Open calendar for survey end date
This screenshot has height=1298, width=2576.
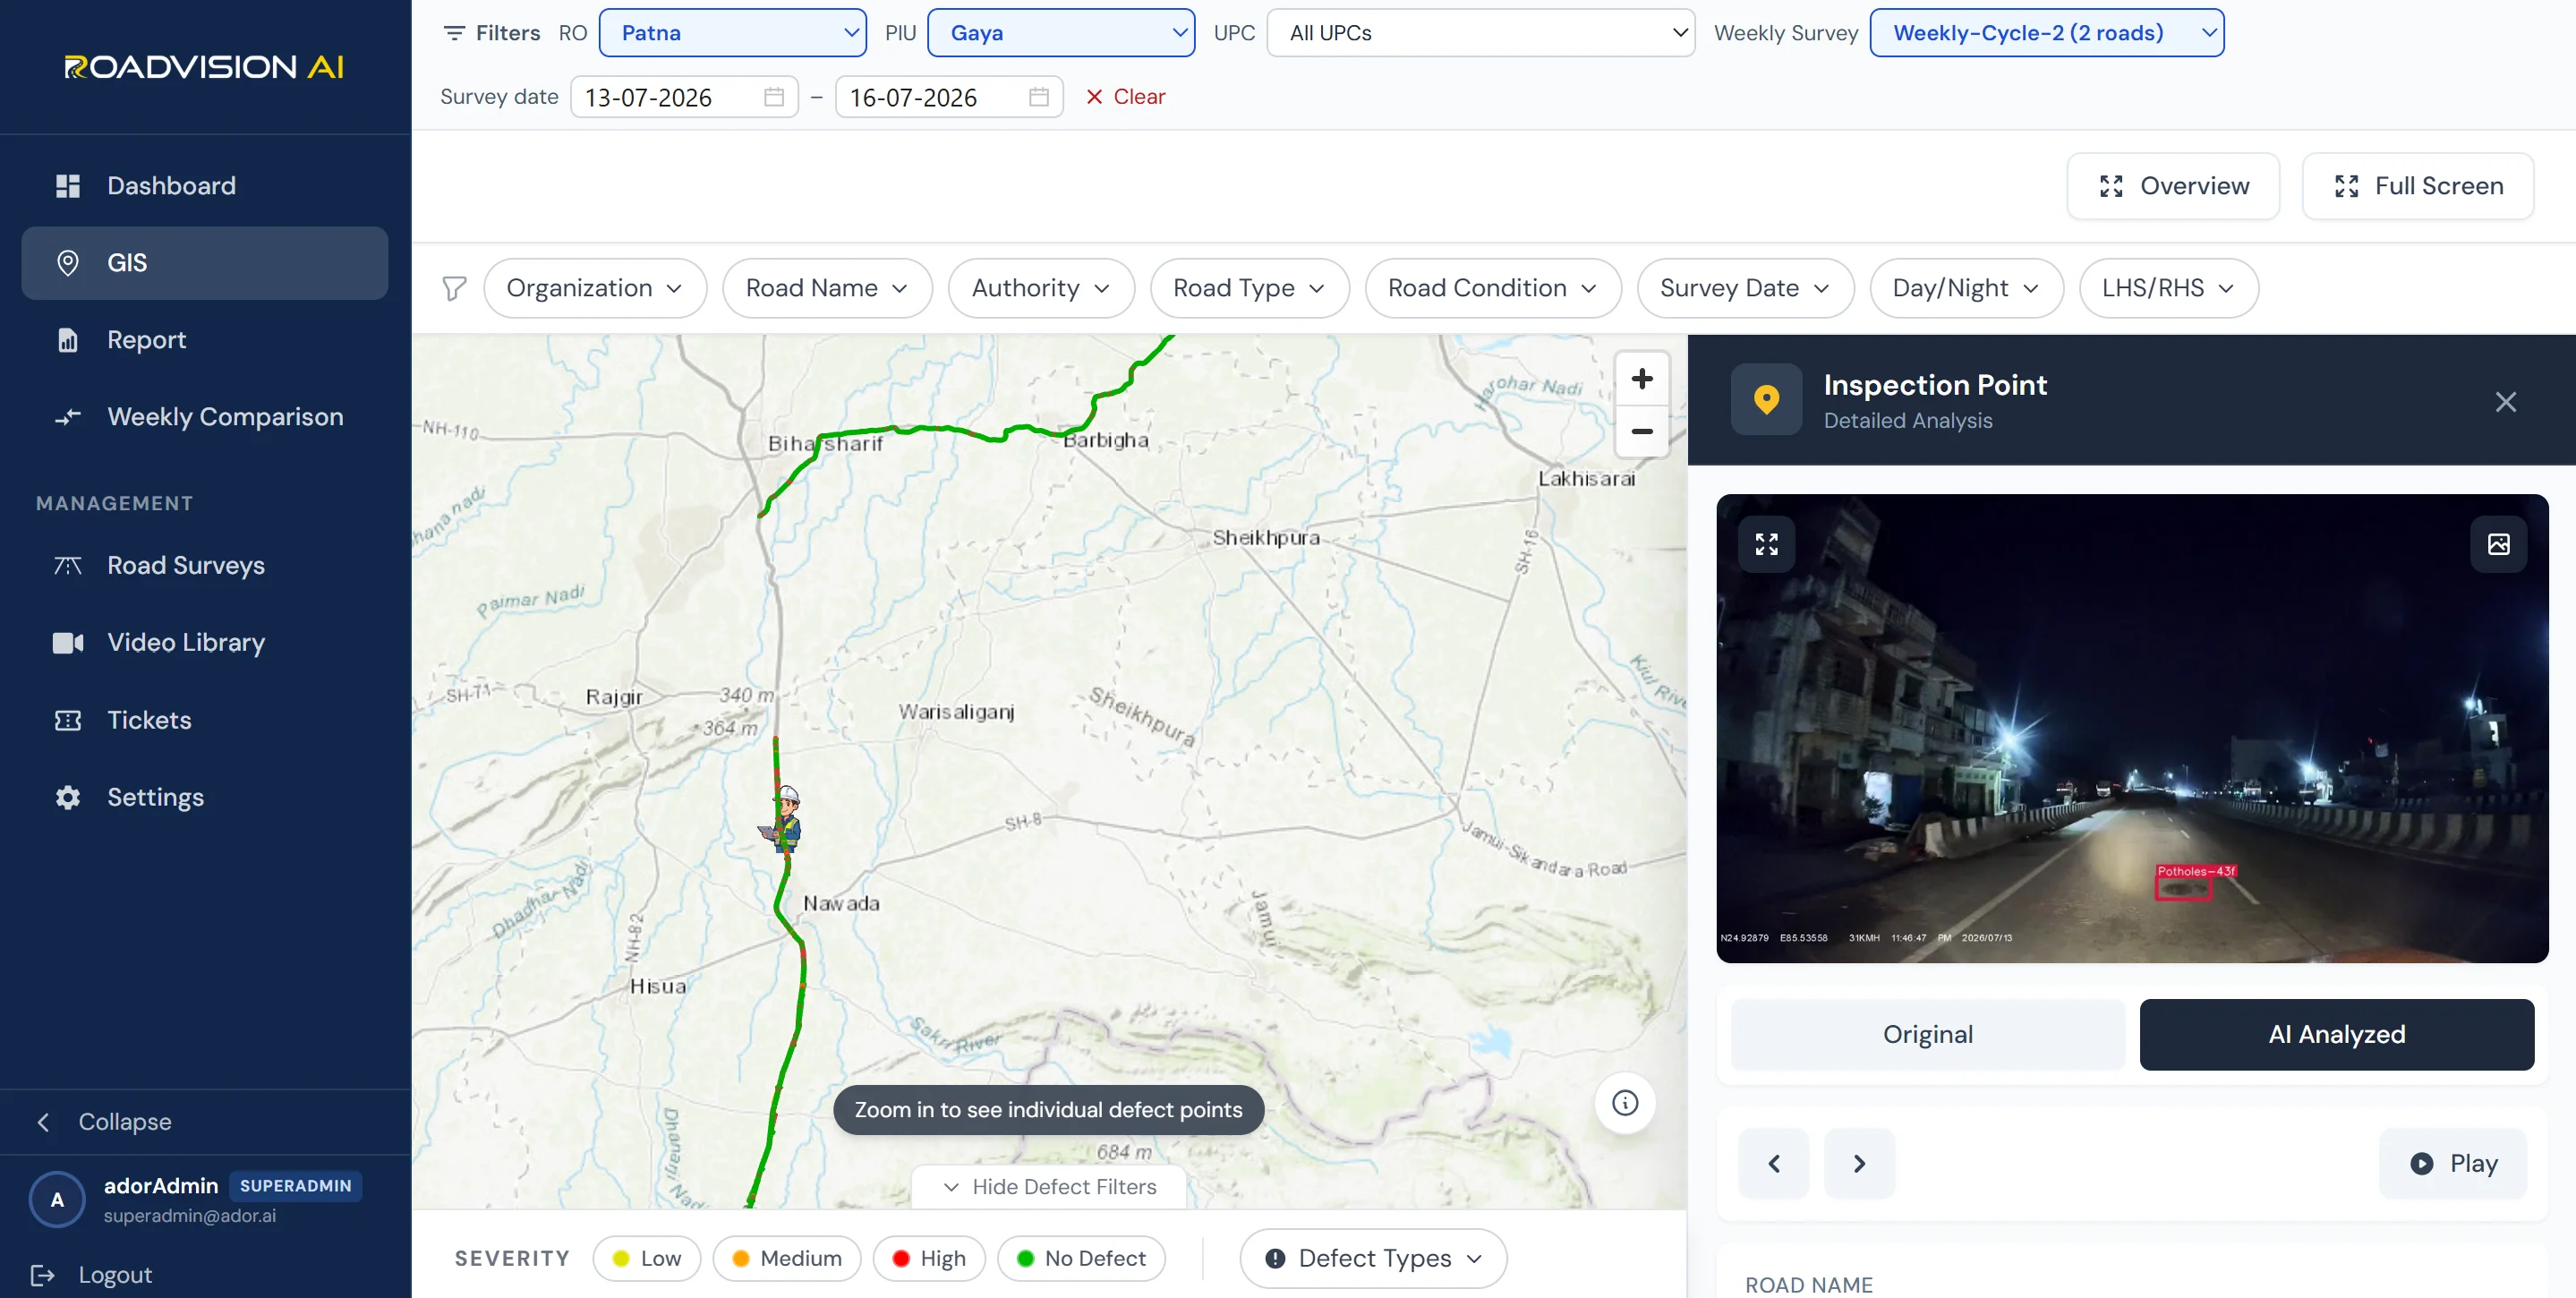tap(1039, 97)
